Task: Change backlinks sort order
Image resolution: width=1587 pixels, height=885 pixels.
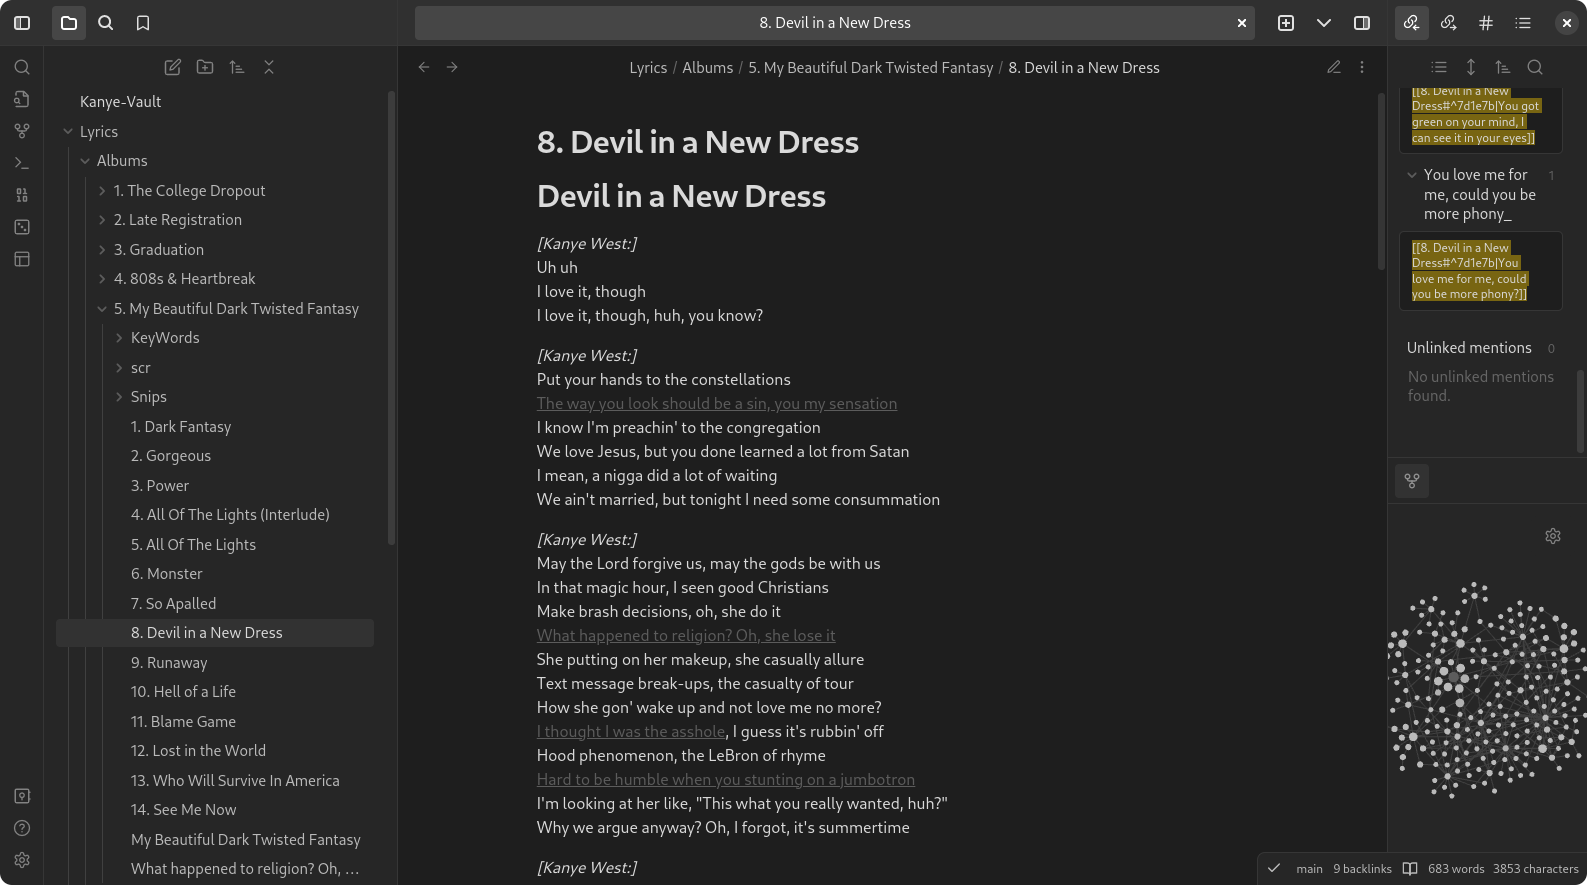Action: coord(1503,67)
